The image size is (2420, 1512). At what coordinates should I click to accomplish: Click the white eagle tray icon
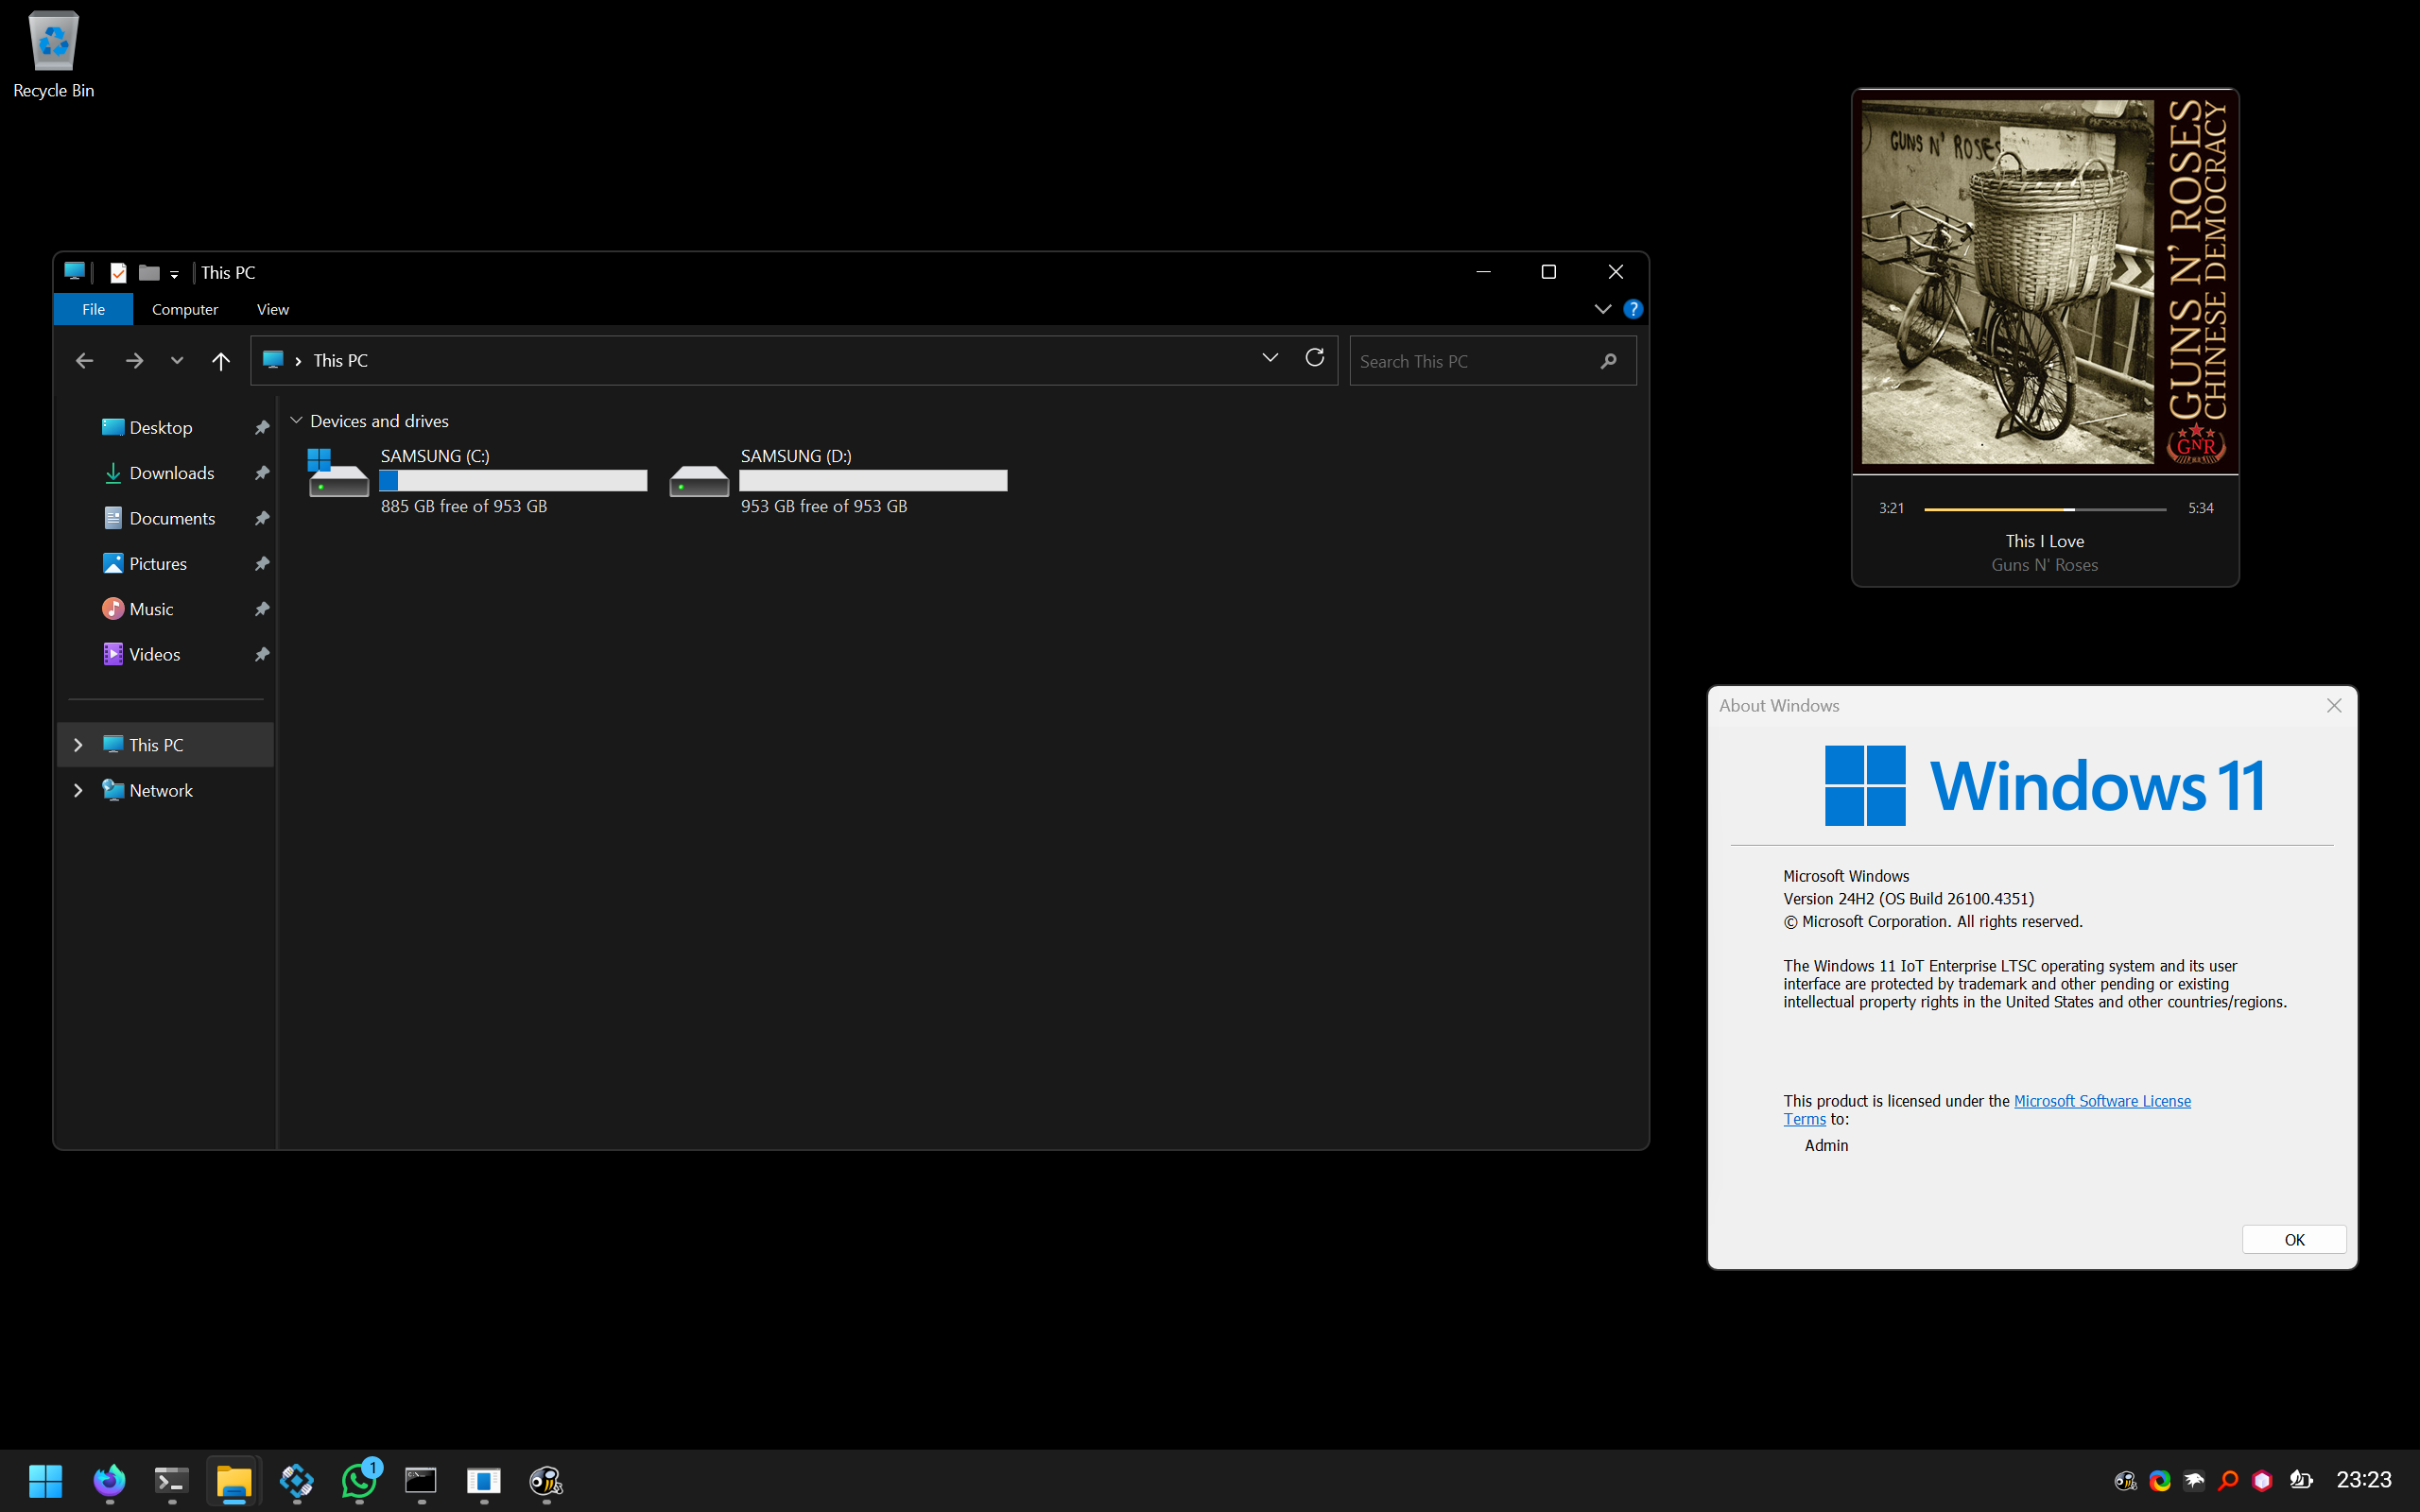point(2194,1480)
